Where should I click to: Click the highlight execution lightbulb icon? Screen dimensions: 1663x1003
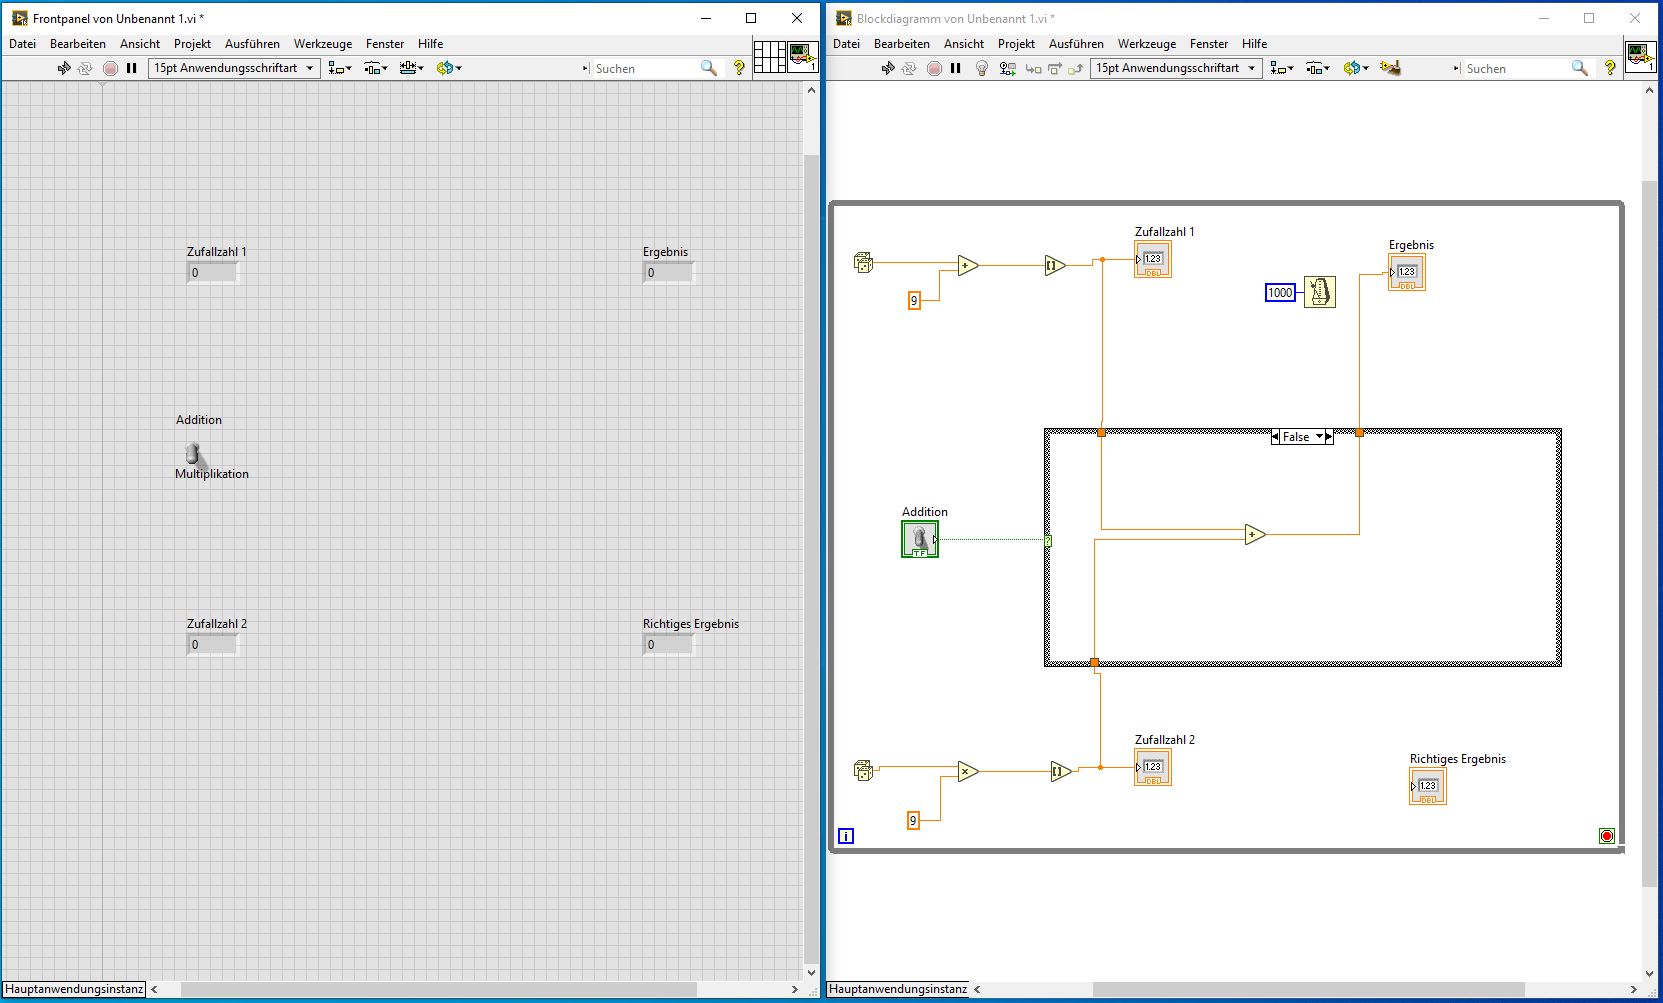coord(981,68)
